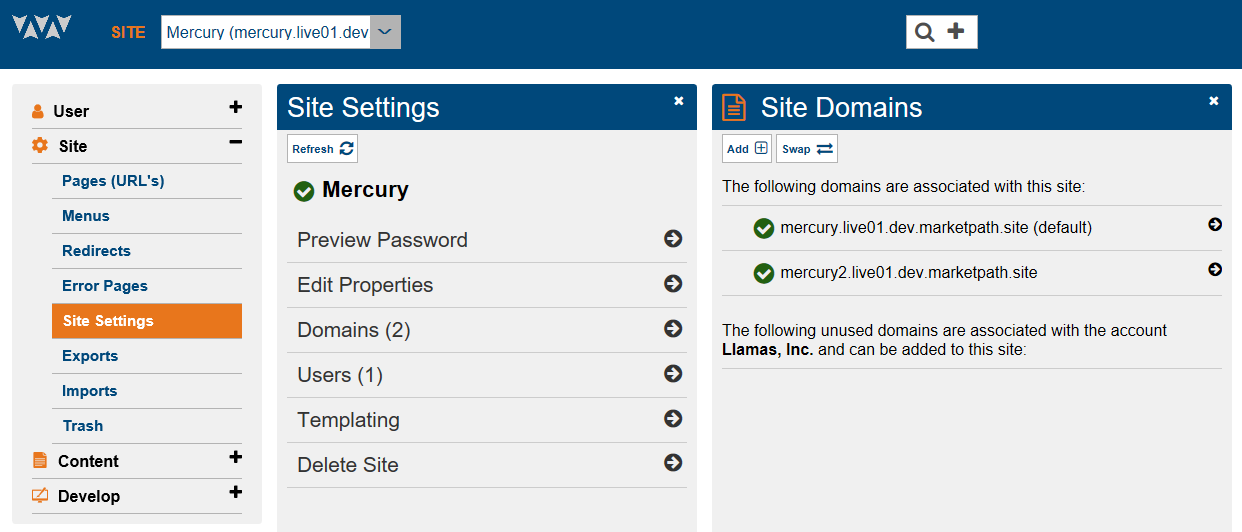Click arrow icon next to Delete Site
The height and width of the screenshot is (532, 1242).
click(x=673, y=463)
